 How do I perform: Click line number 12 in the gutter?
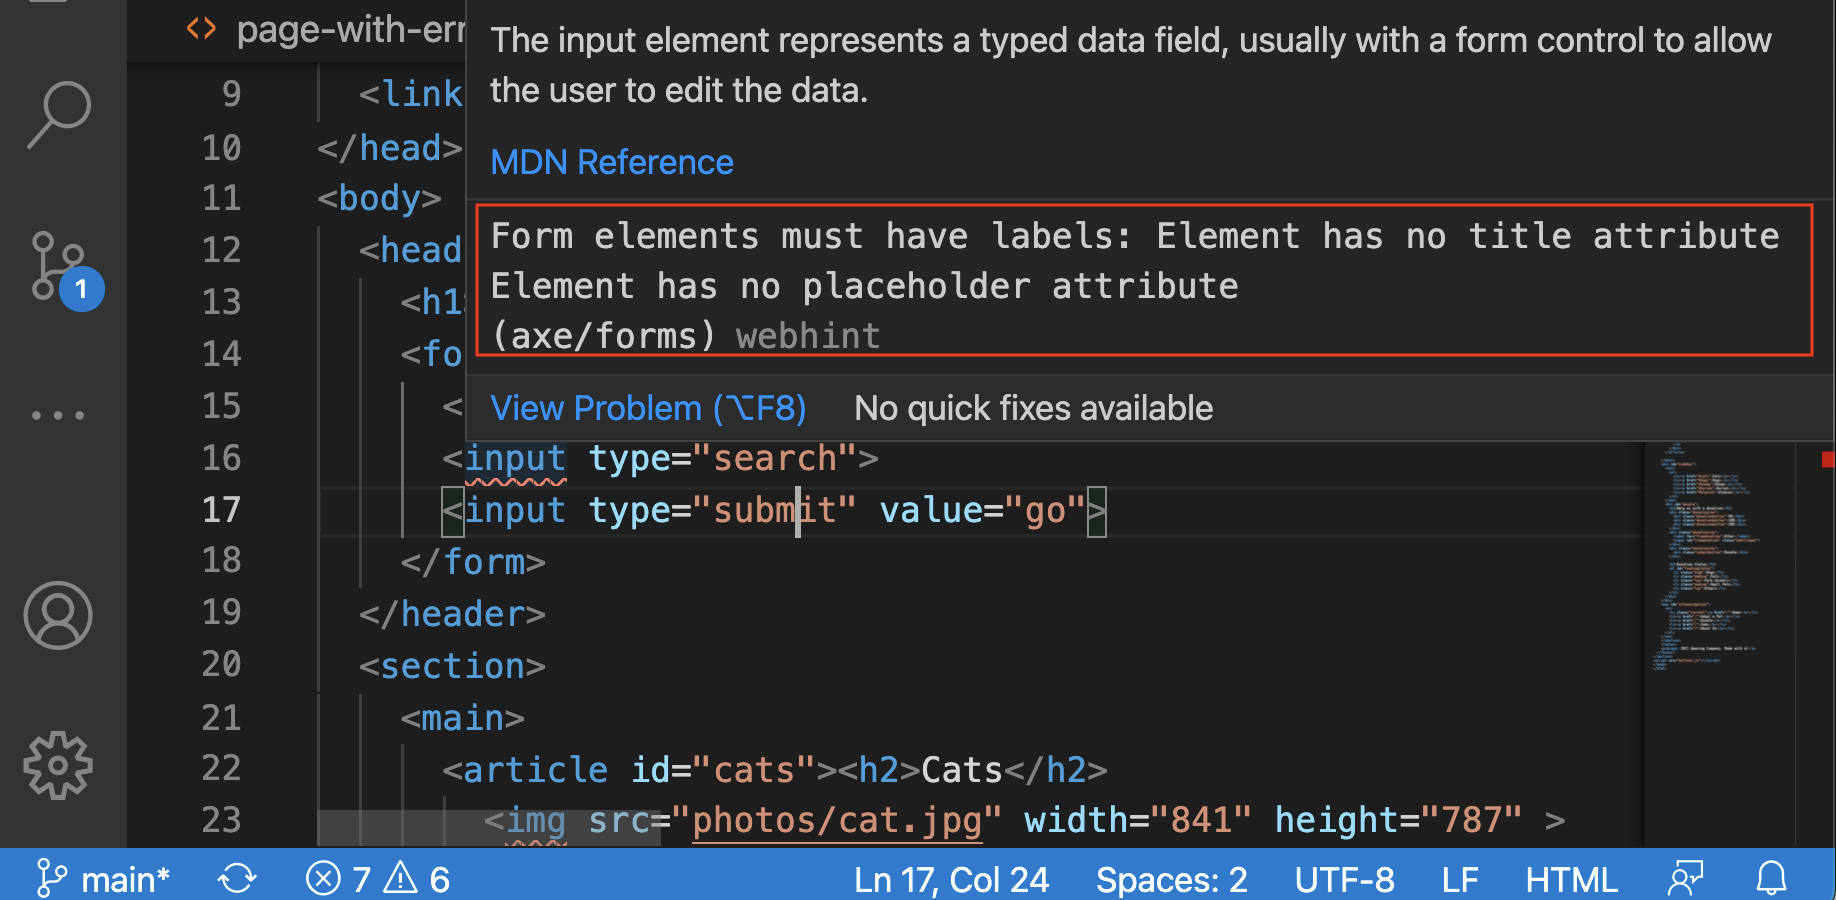tap(221, 250)
